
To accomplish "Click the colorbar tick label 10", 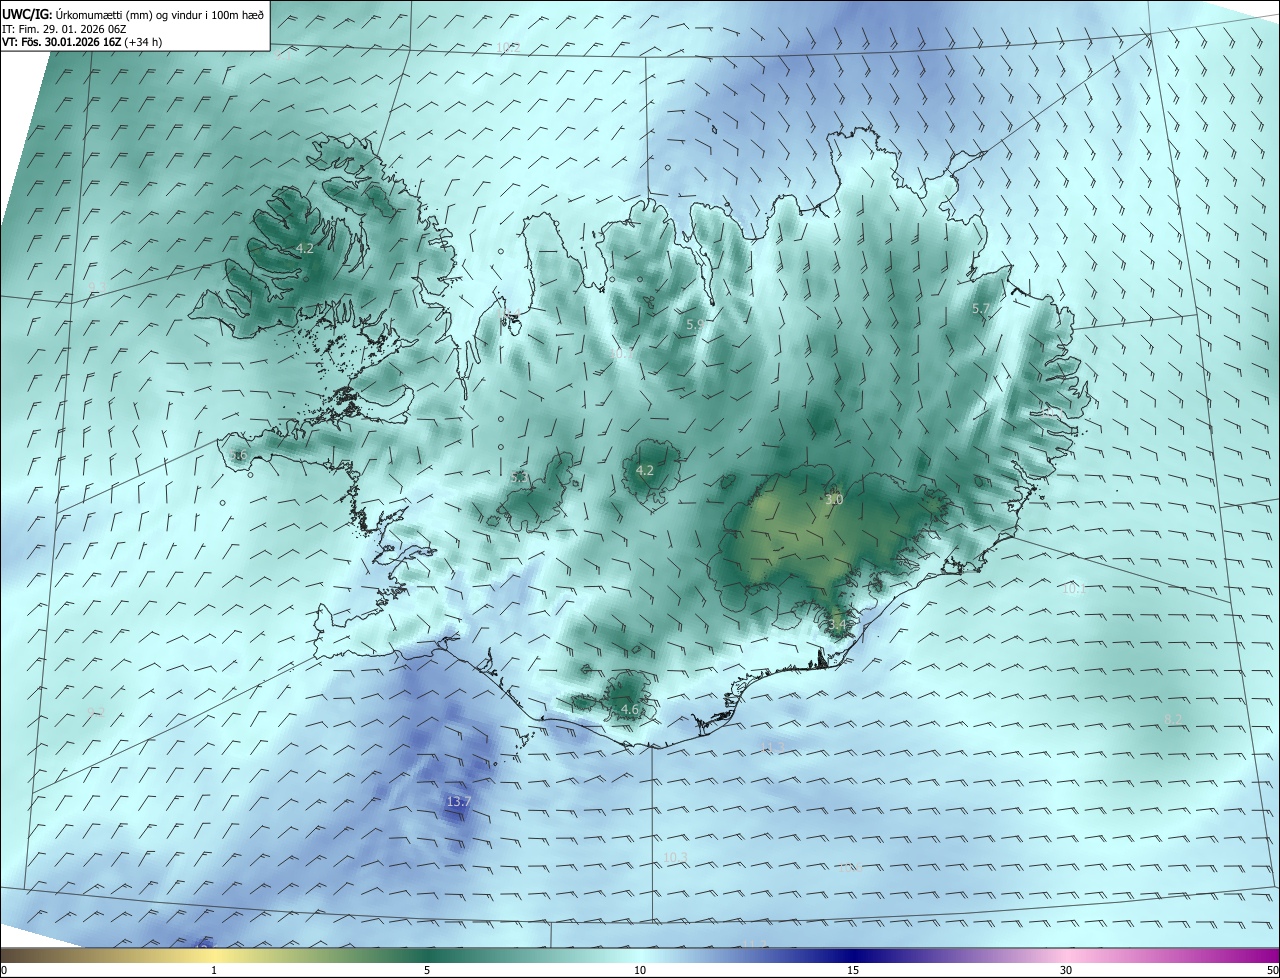I will click(640, 970).
